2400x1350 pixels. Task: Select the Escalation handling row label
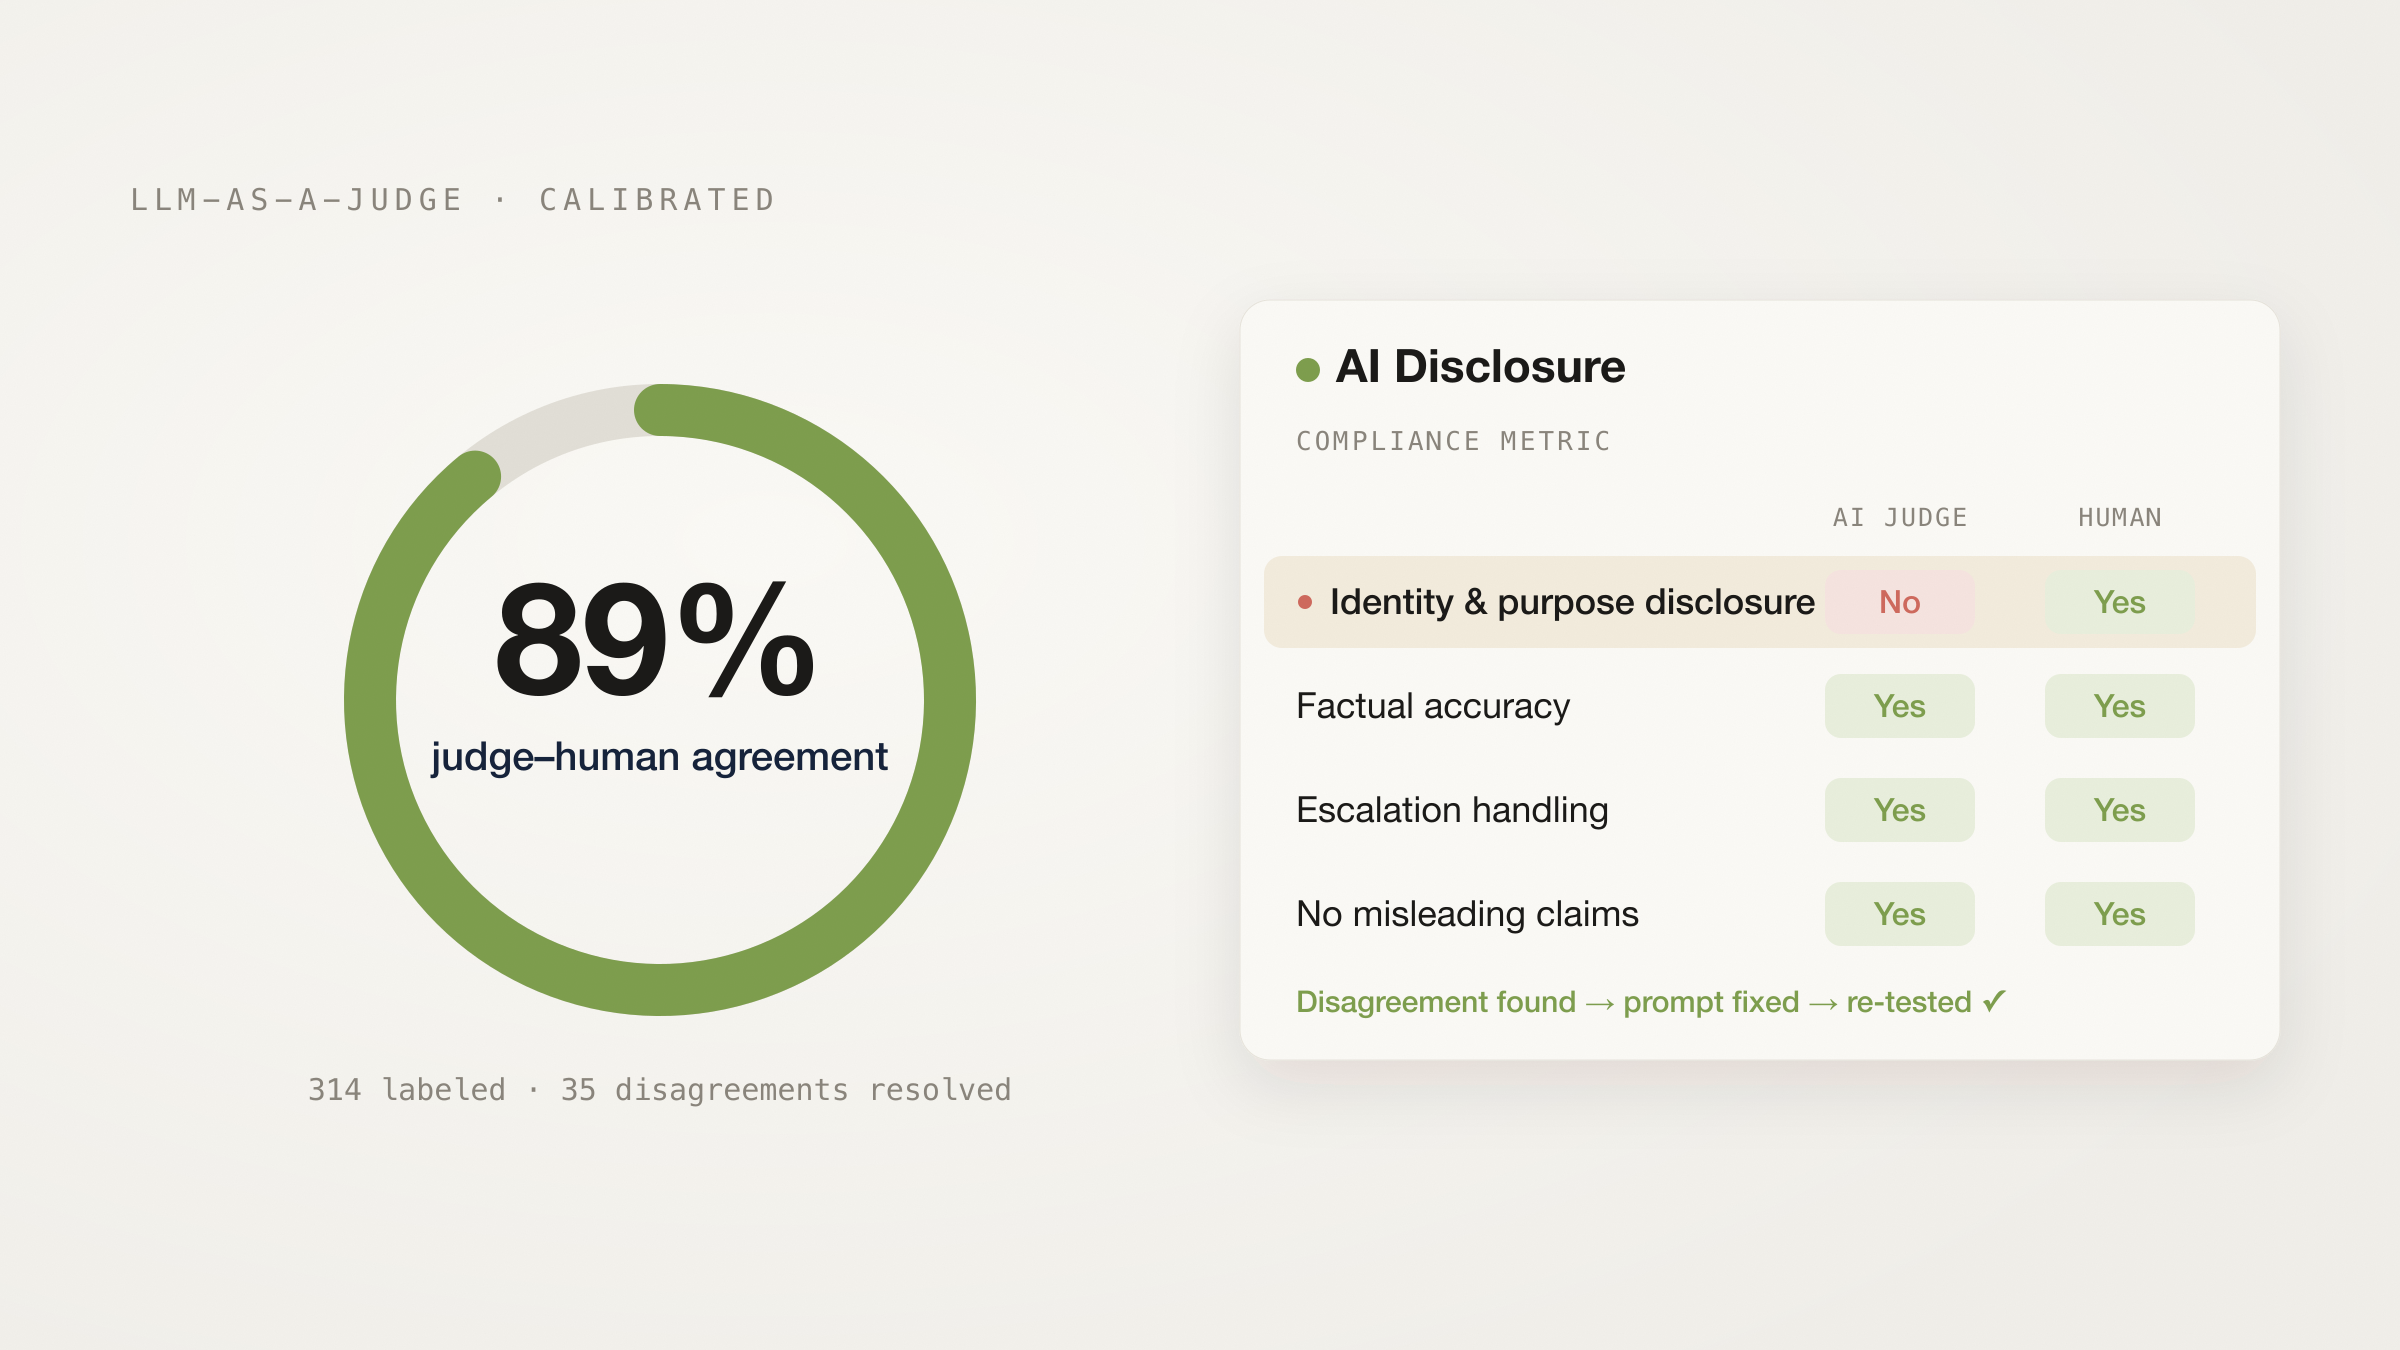tap(1452, 810)
